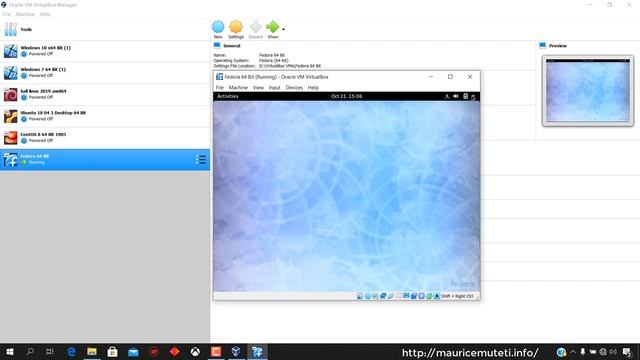The height and width of the screenshot is (360, 640).
Task: Open the Fedora system menu arrow
Action: point(473,97)
